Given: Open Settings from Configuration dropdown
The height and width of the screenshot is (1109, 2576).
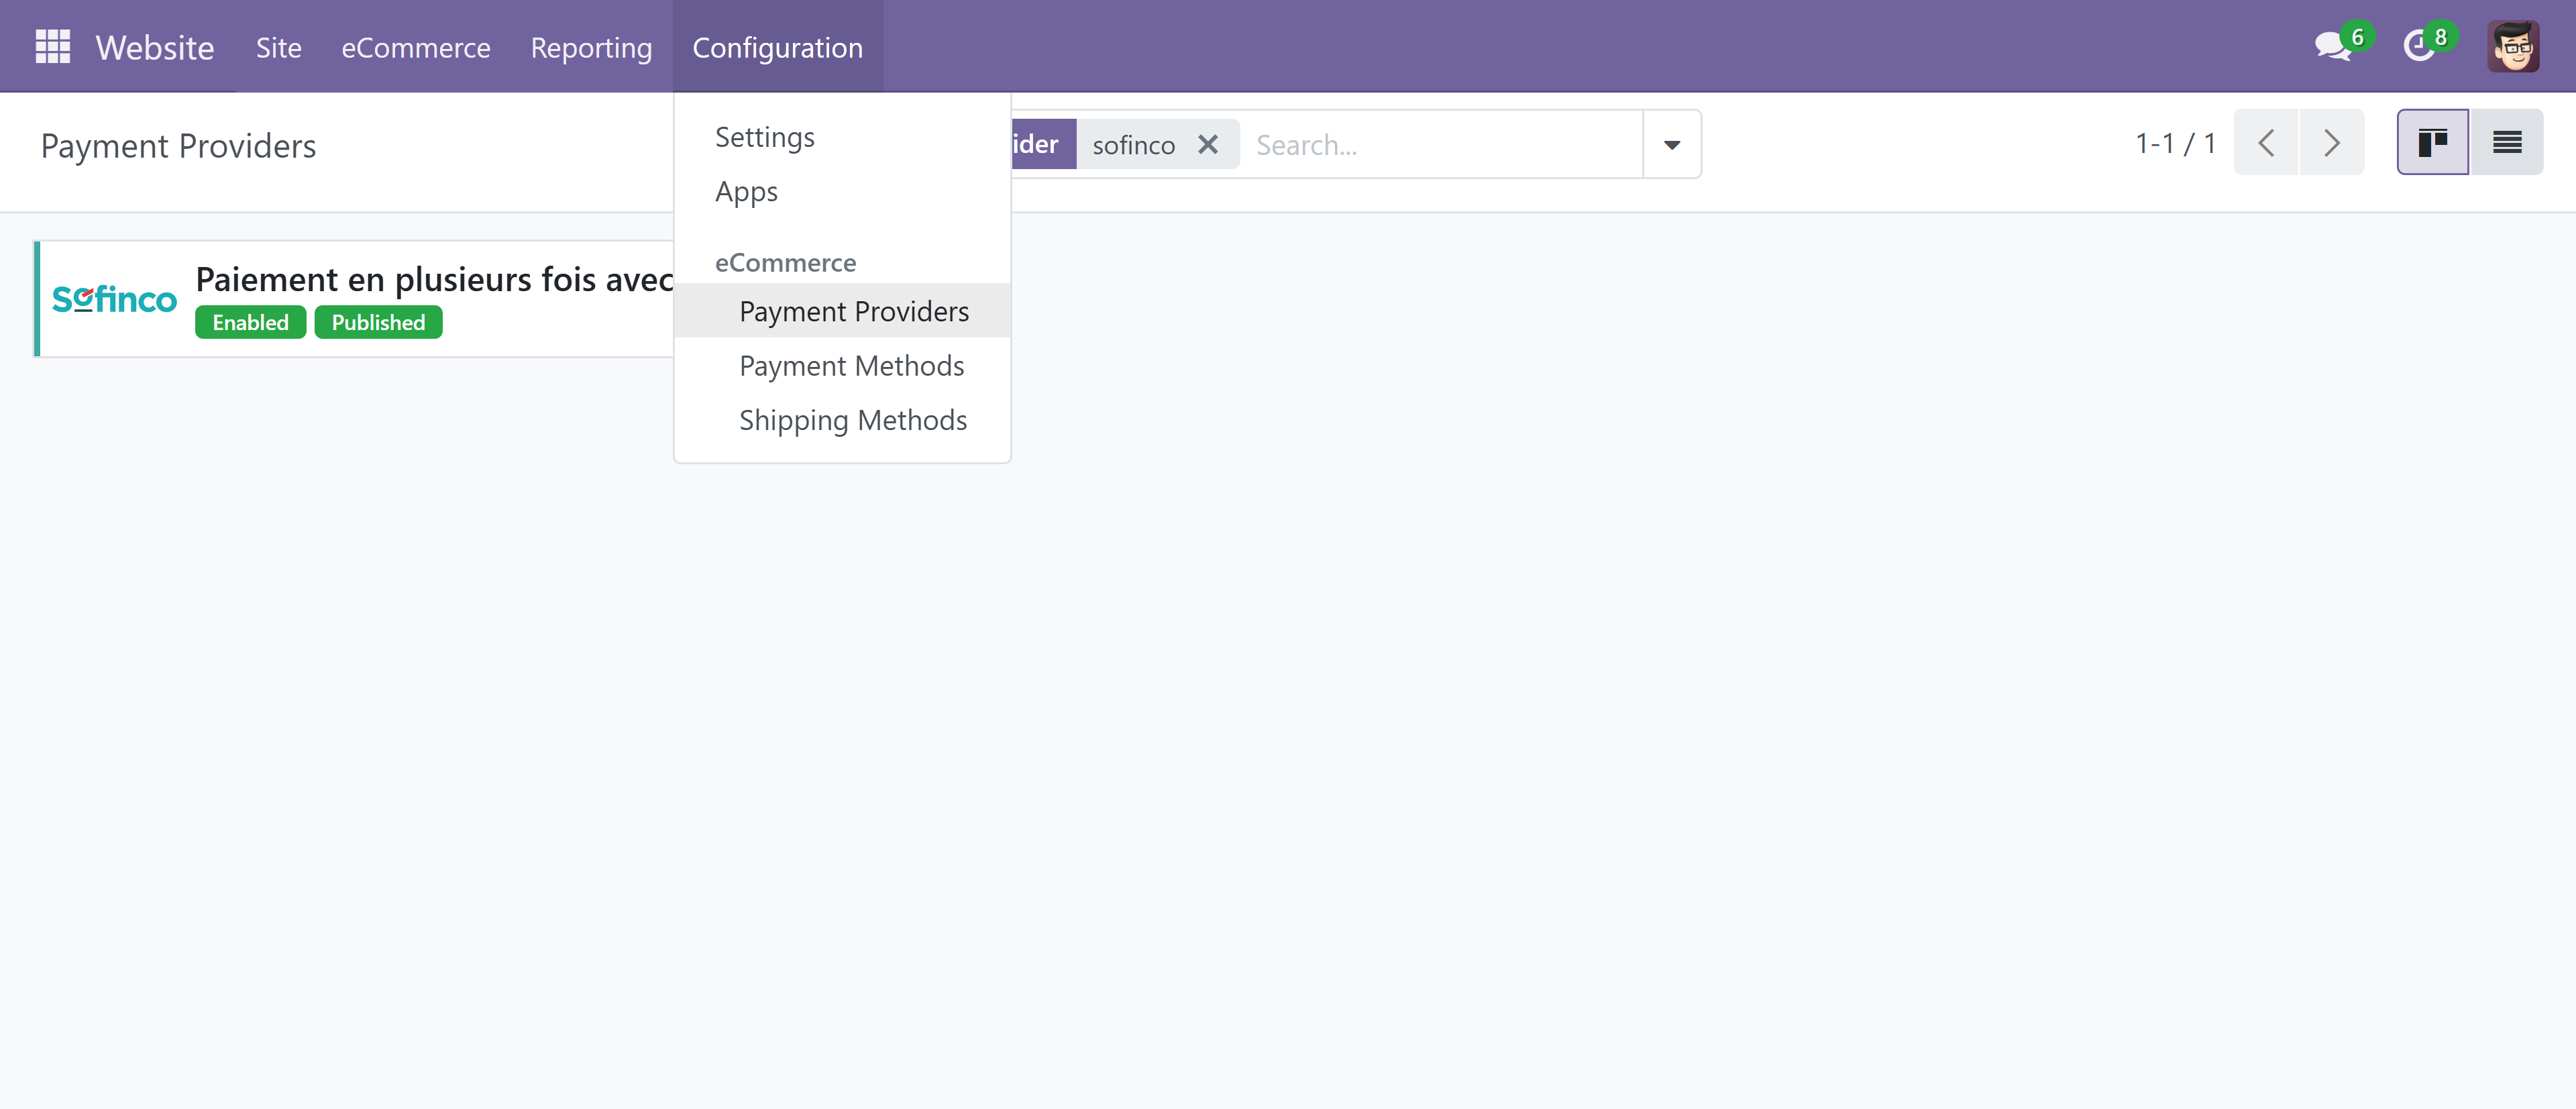Looking at the screenshot, I should pyautogui.click(x=764, y=137).
